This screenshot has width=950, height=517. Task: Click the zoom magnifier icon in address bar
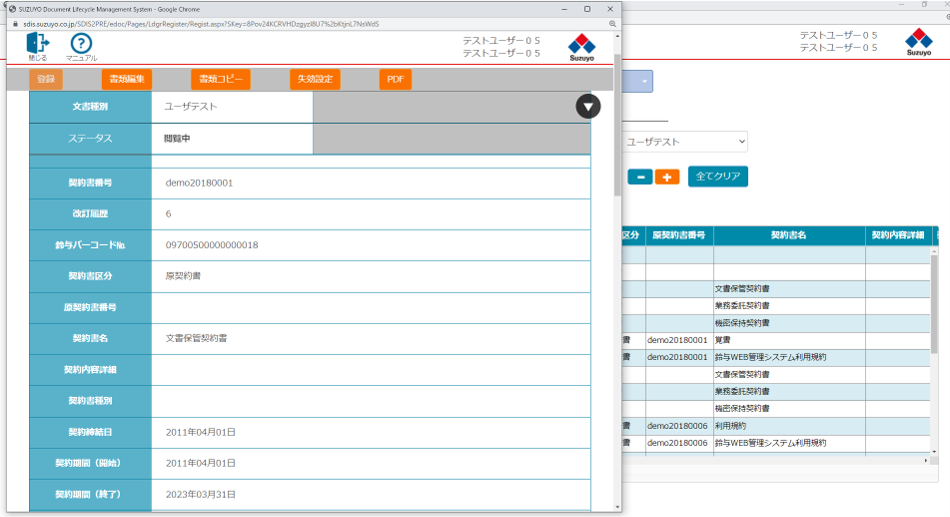click(612, 22)
